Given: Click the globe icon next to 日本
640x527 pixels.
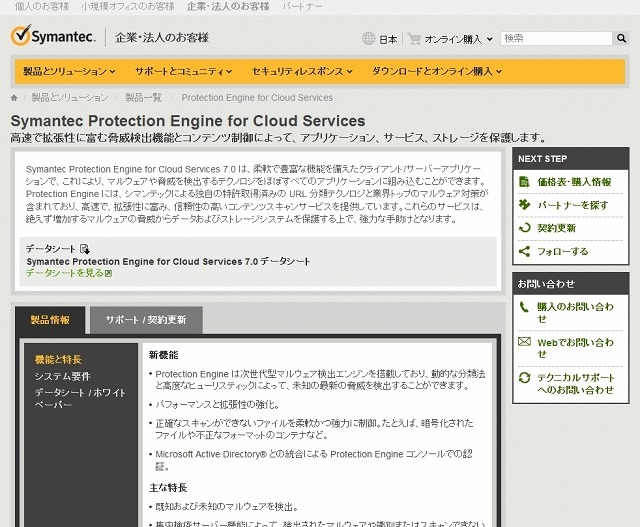Looking at the screenshot, I should pyautogui.click(x=369, y=38).
